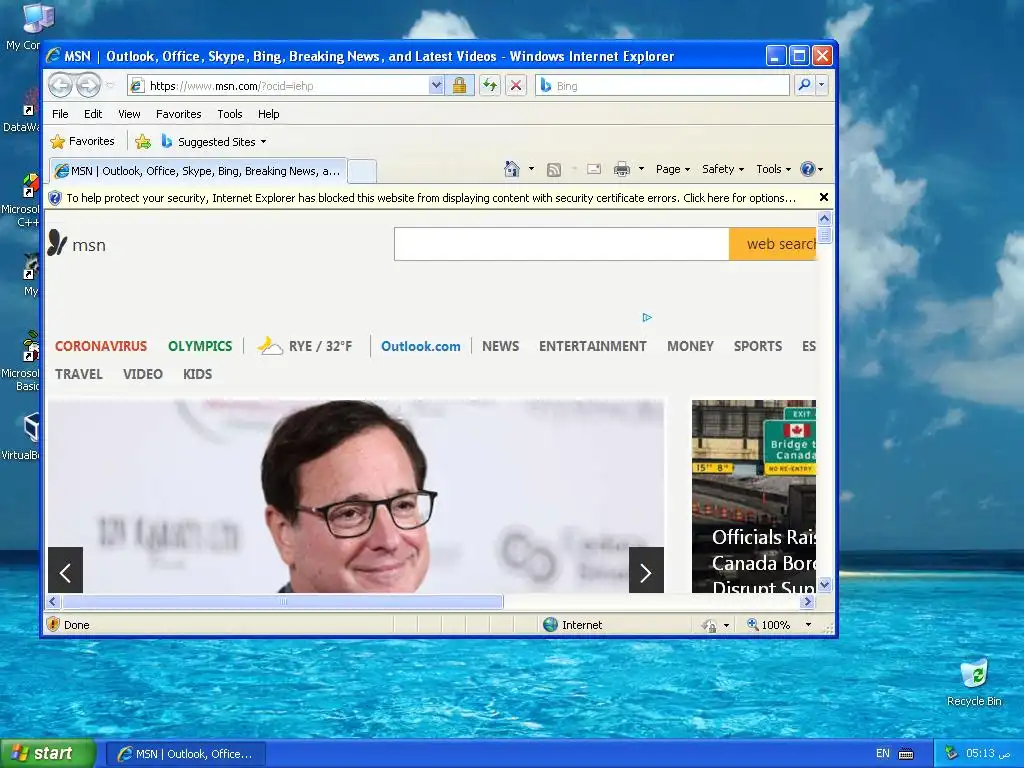Open Favorites center star button
The image size is (1024, 768).
82,141
